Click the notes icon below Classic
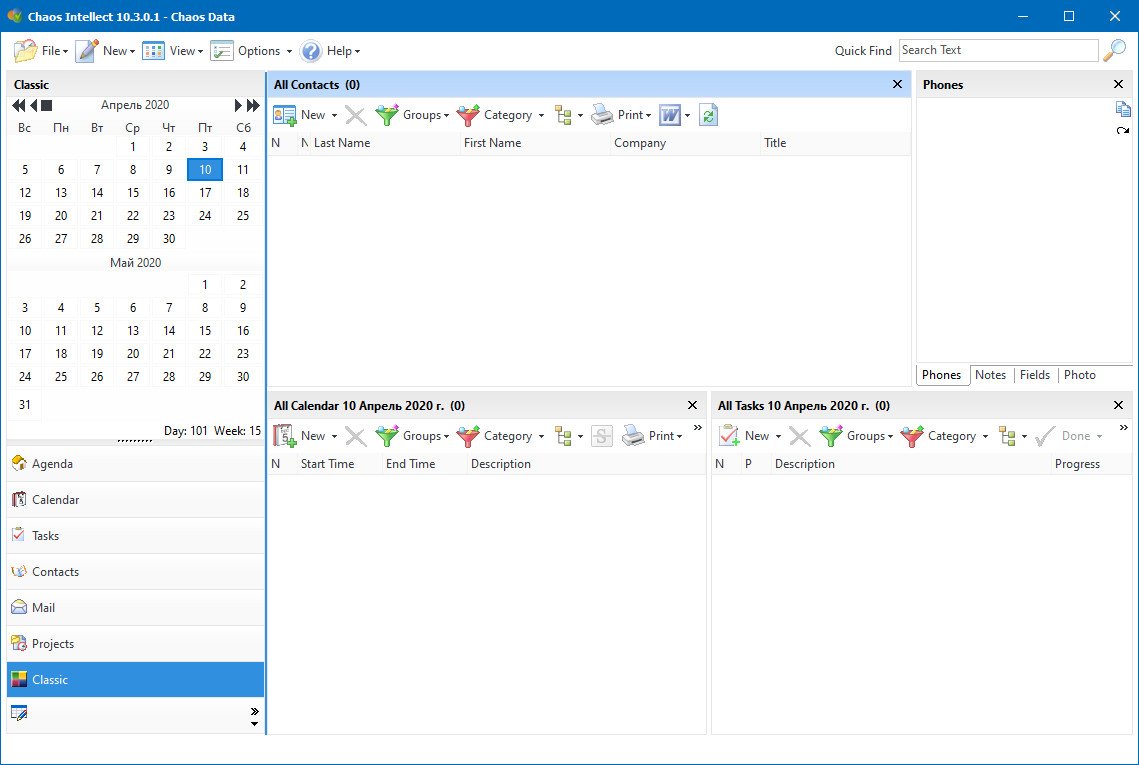1139x765 pixels. 18,712
